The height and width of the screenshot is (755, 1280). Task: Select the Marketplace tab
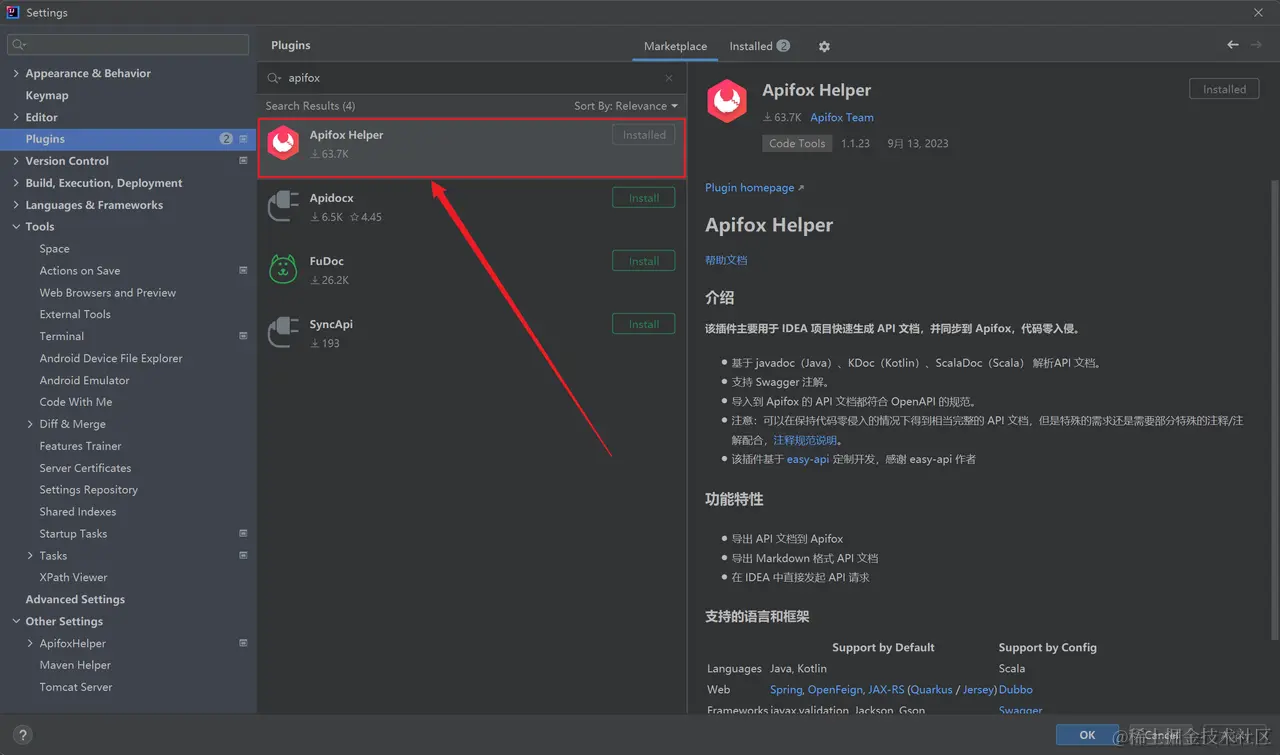click(x=675, y=46)
